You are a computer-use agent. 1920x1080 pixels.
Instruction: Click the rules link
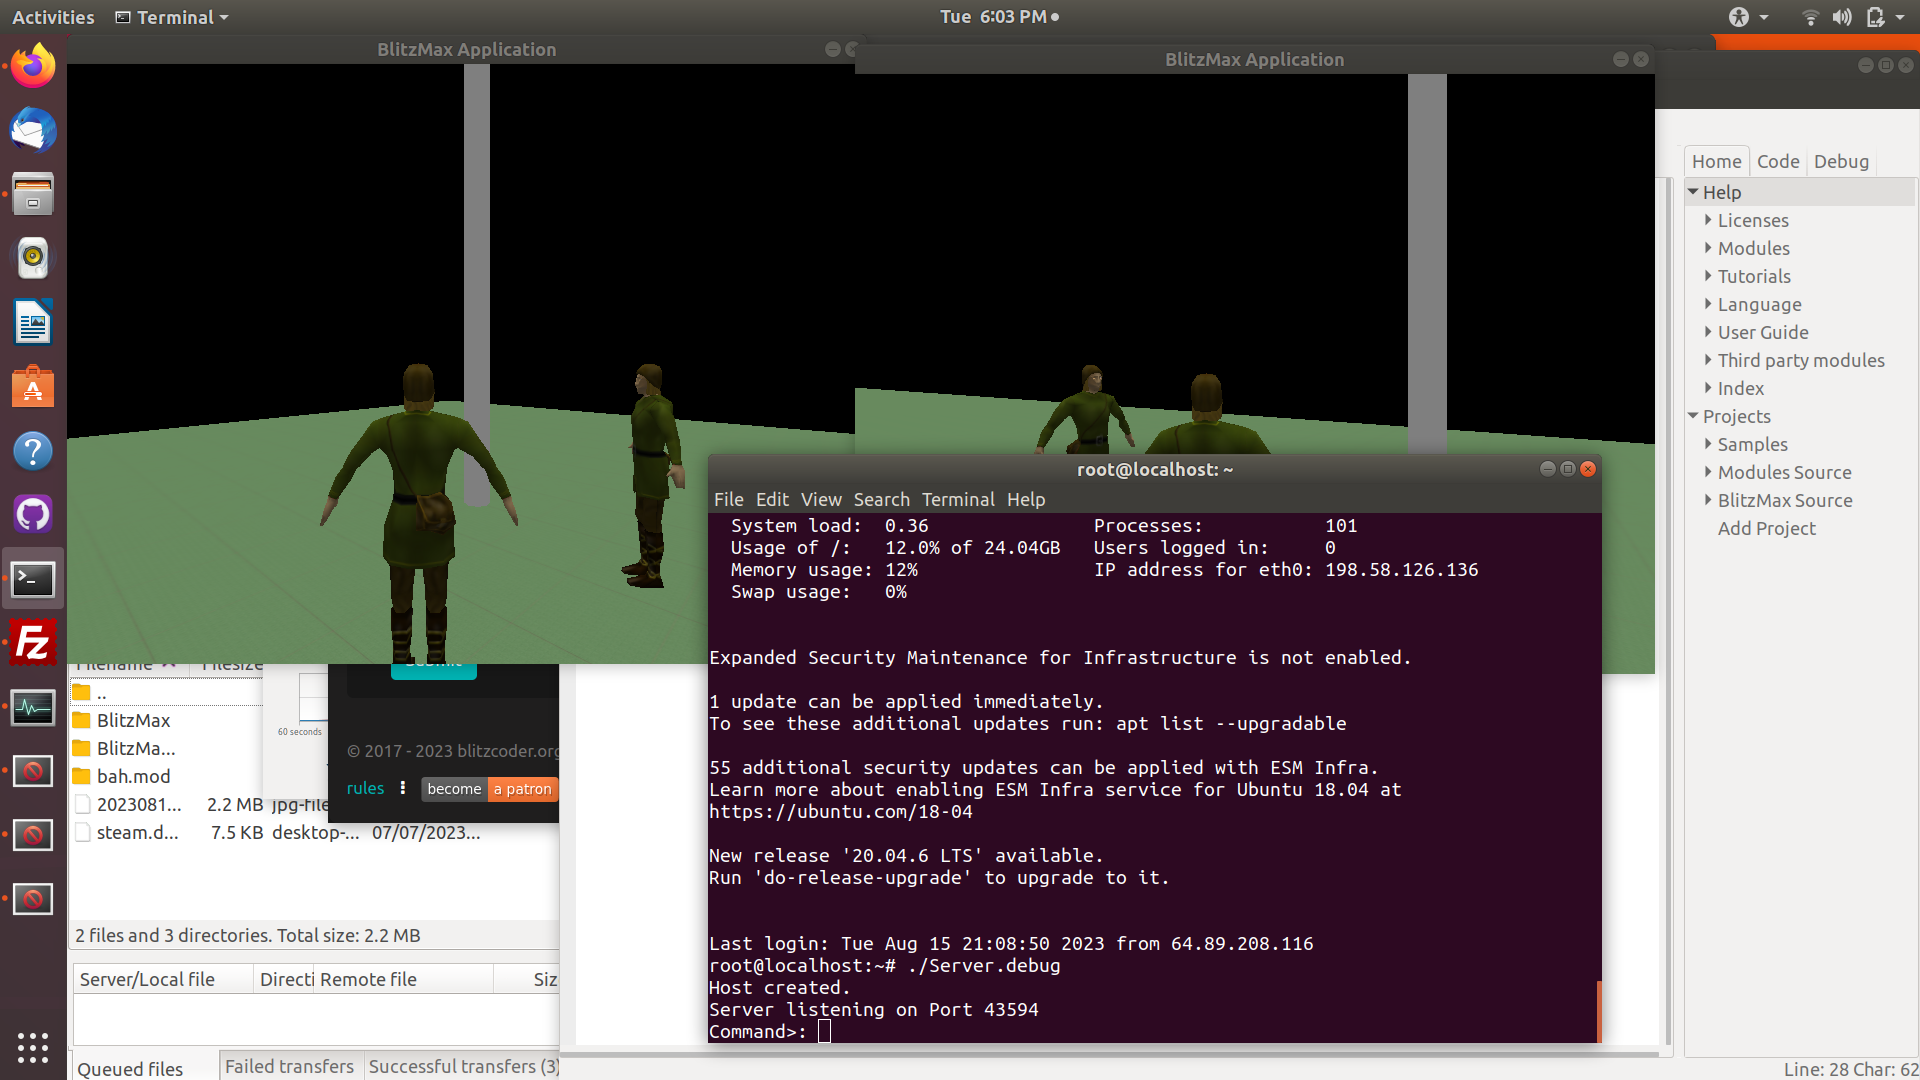point(365,788)
